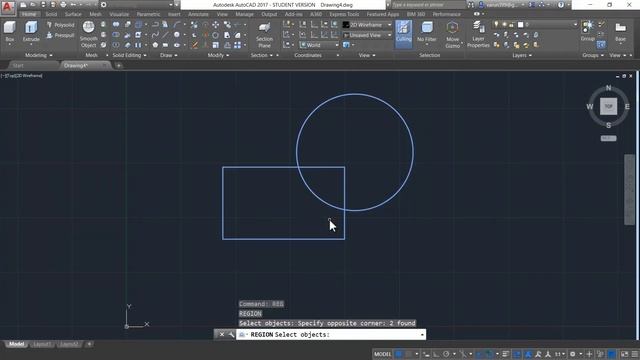The height and width of the screenshot is (360, 640).
Task: Toggle Clean Screen mode in status bar
Action: pos(624,354)
